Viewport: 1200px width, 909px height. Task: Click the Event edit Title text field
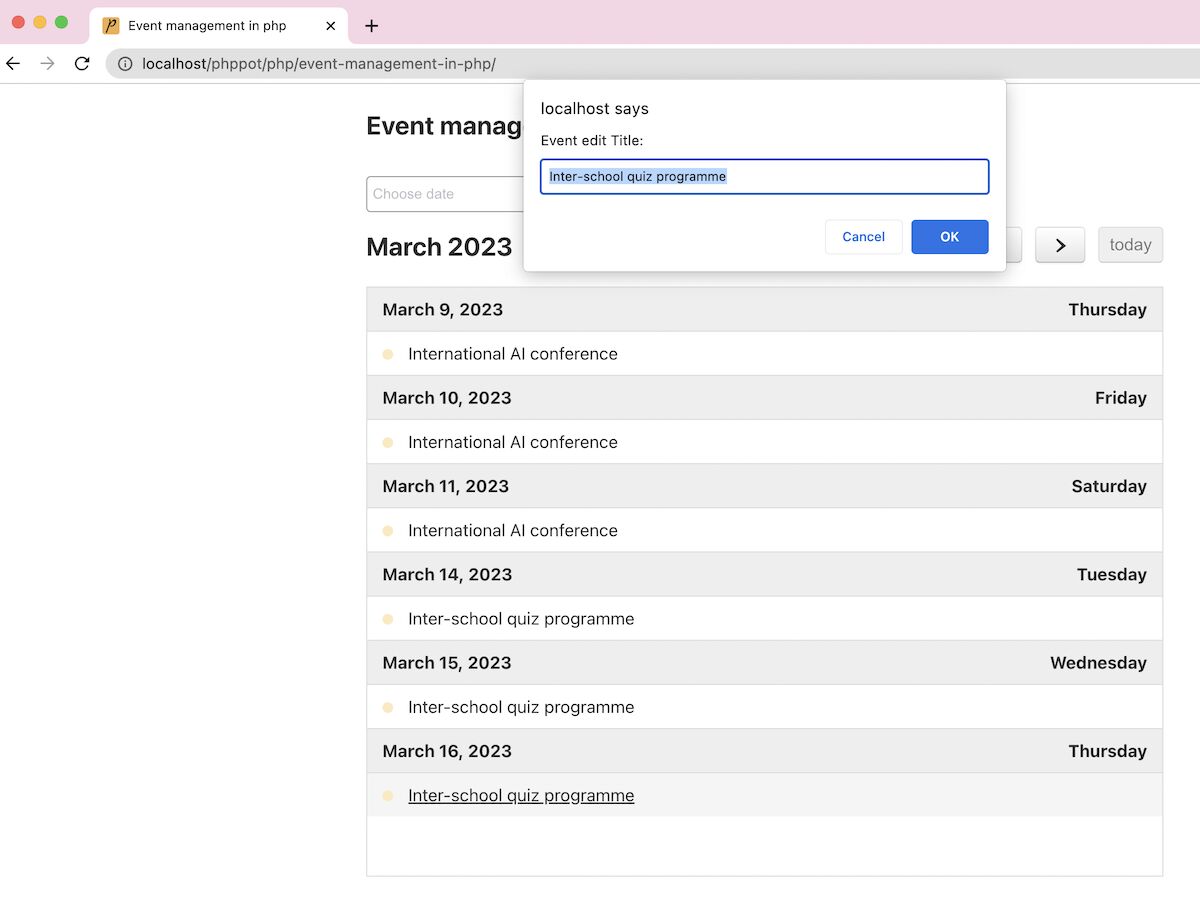click(764, 177)
